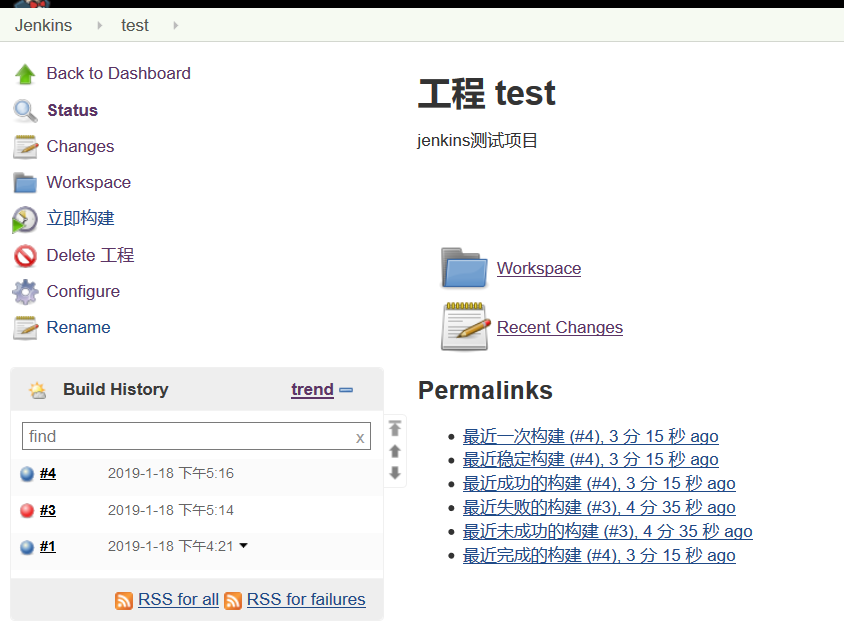Open permalink 最近未成功的构建 (#3)
844x642 pixels.
(608, 532)
